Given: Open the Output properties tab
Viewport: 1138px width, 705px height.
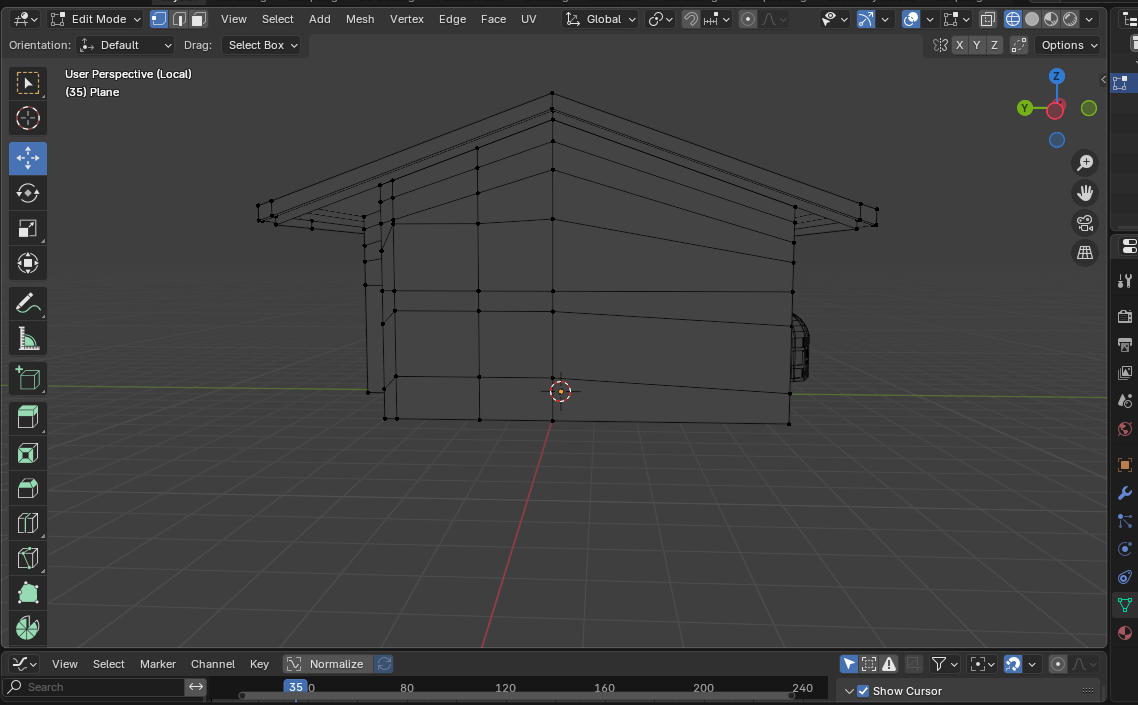Looking at the screenshot, I should click(1125, 344).
